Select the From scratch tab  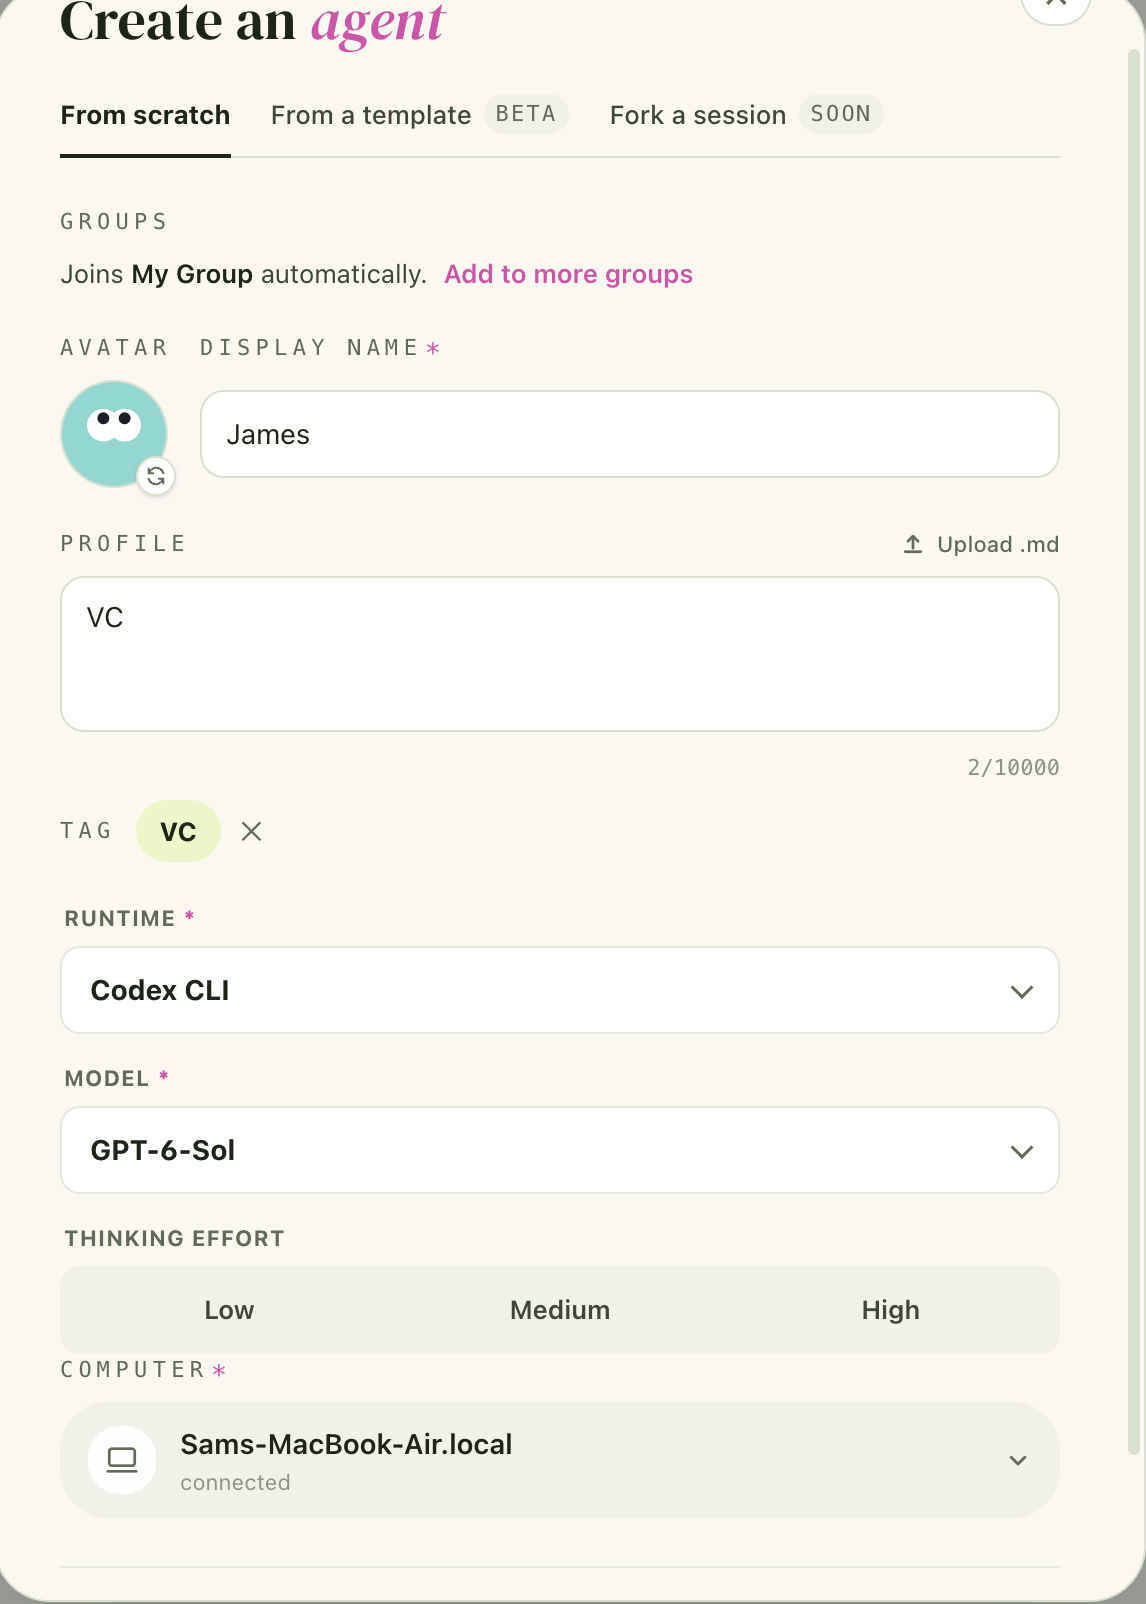(146, 115)
